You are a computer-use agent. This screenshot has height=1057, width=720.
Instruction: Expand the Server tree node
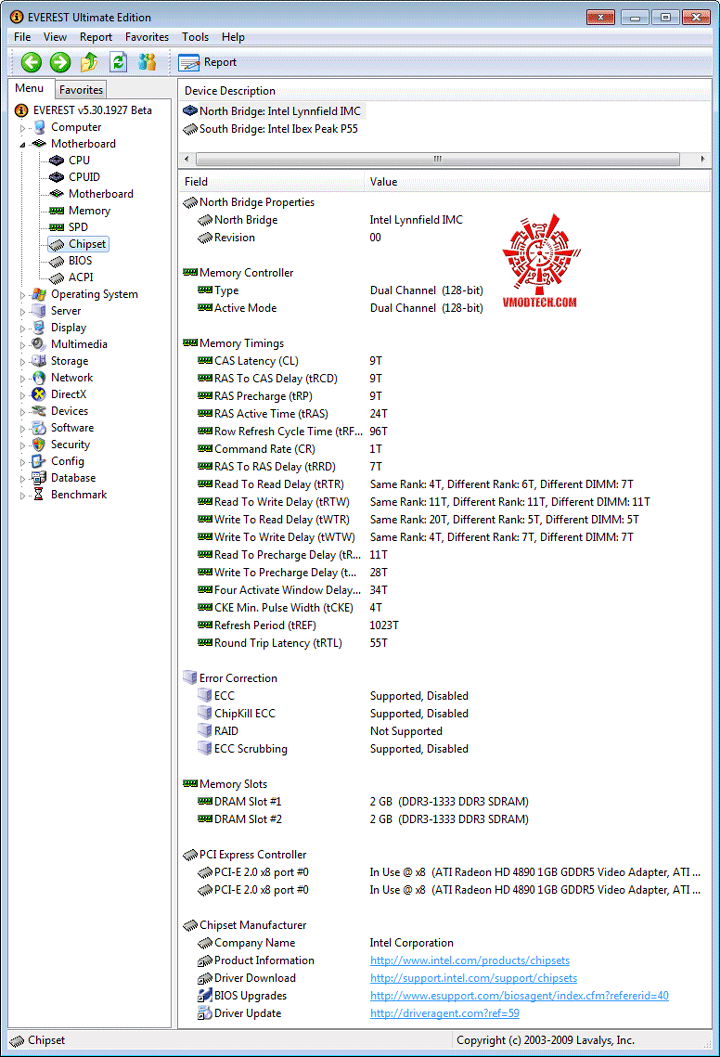coord(22,311)
